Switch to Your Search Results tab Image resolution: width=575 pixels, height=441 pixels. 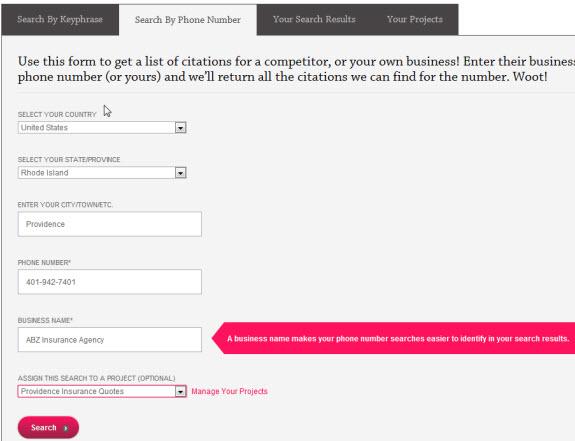[314, 20]
